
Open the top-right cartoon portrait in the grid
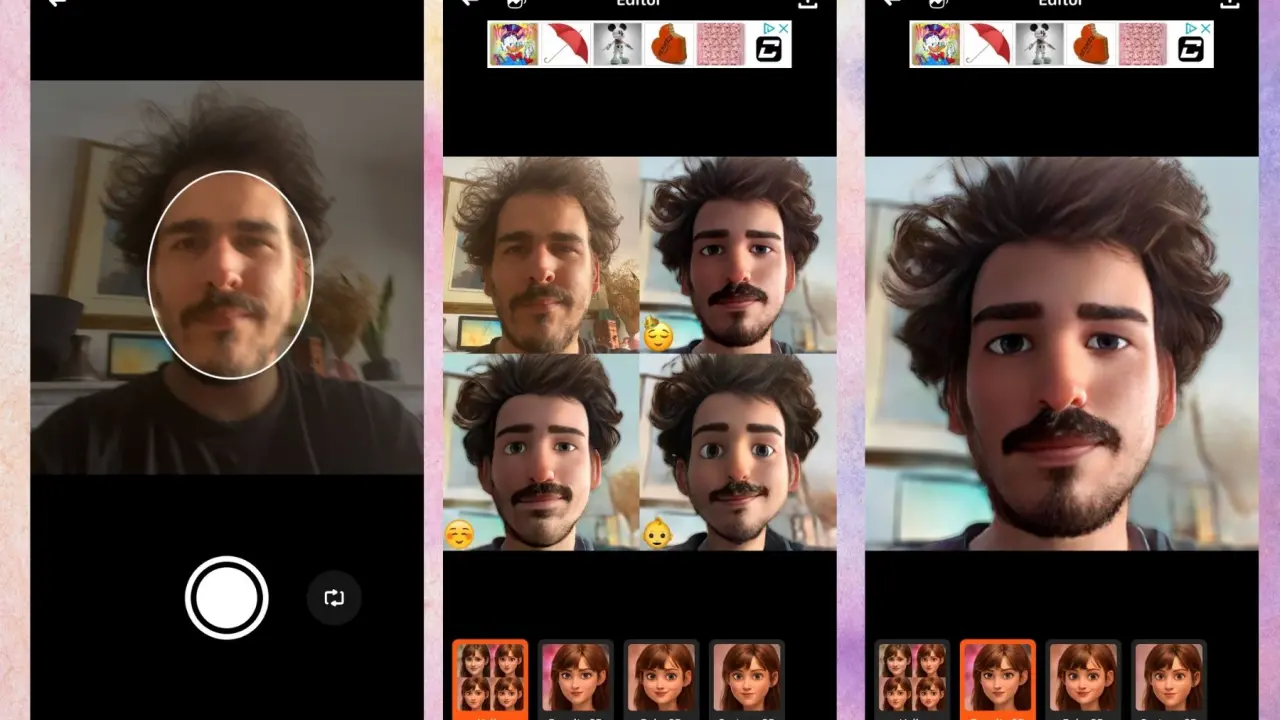point(738,254)
